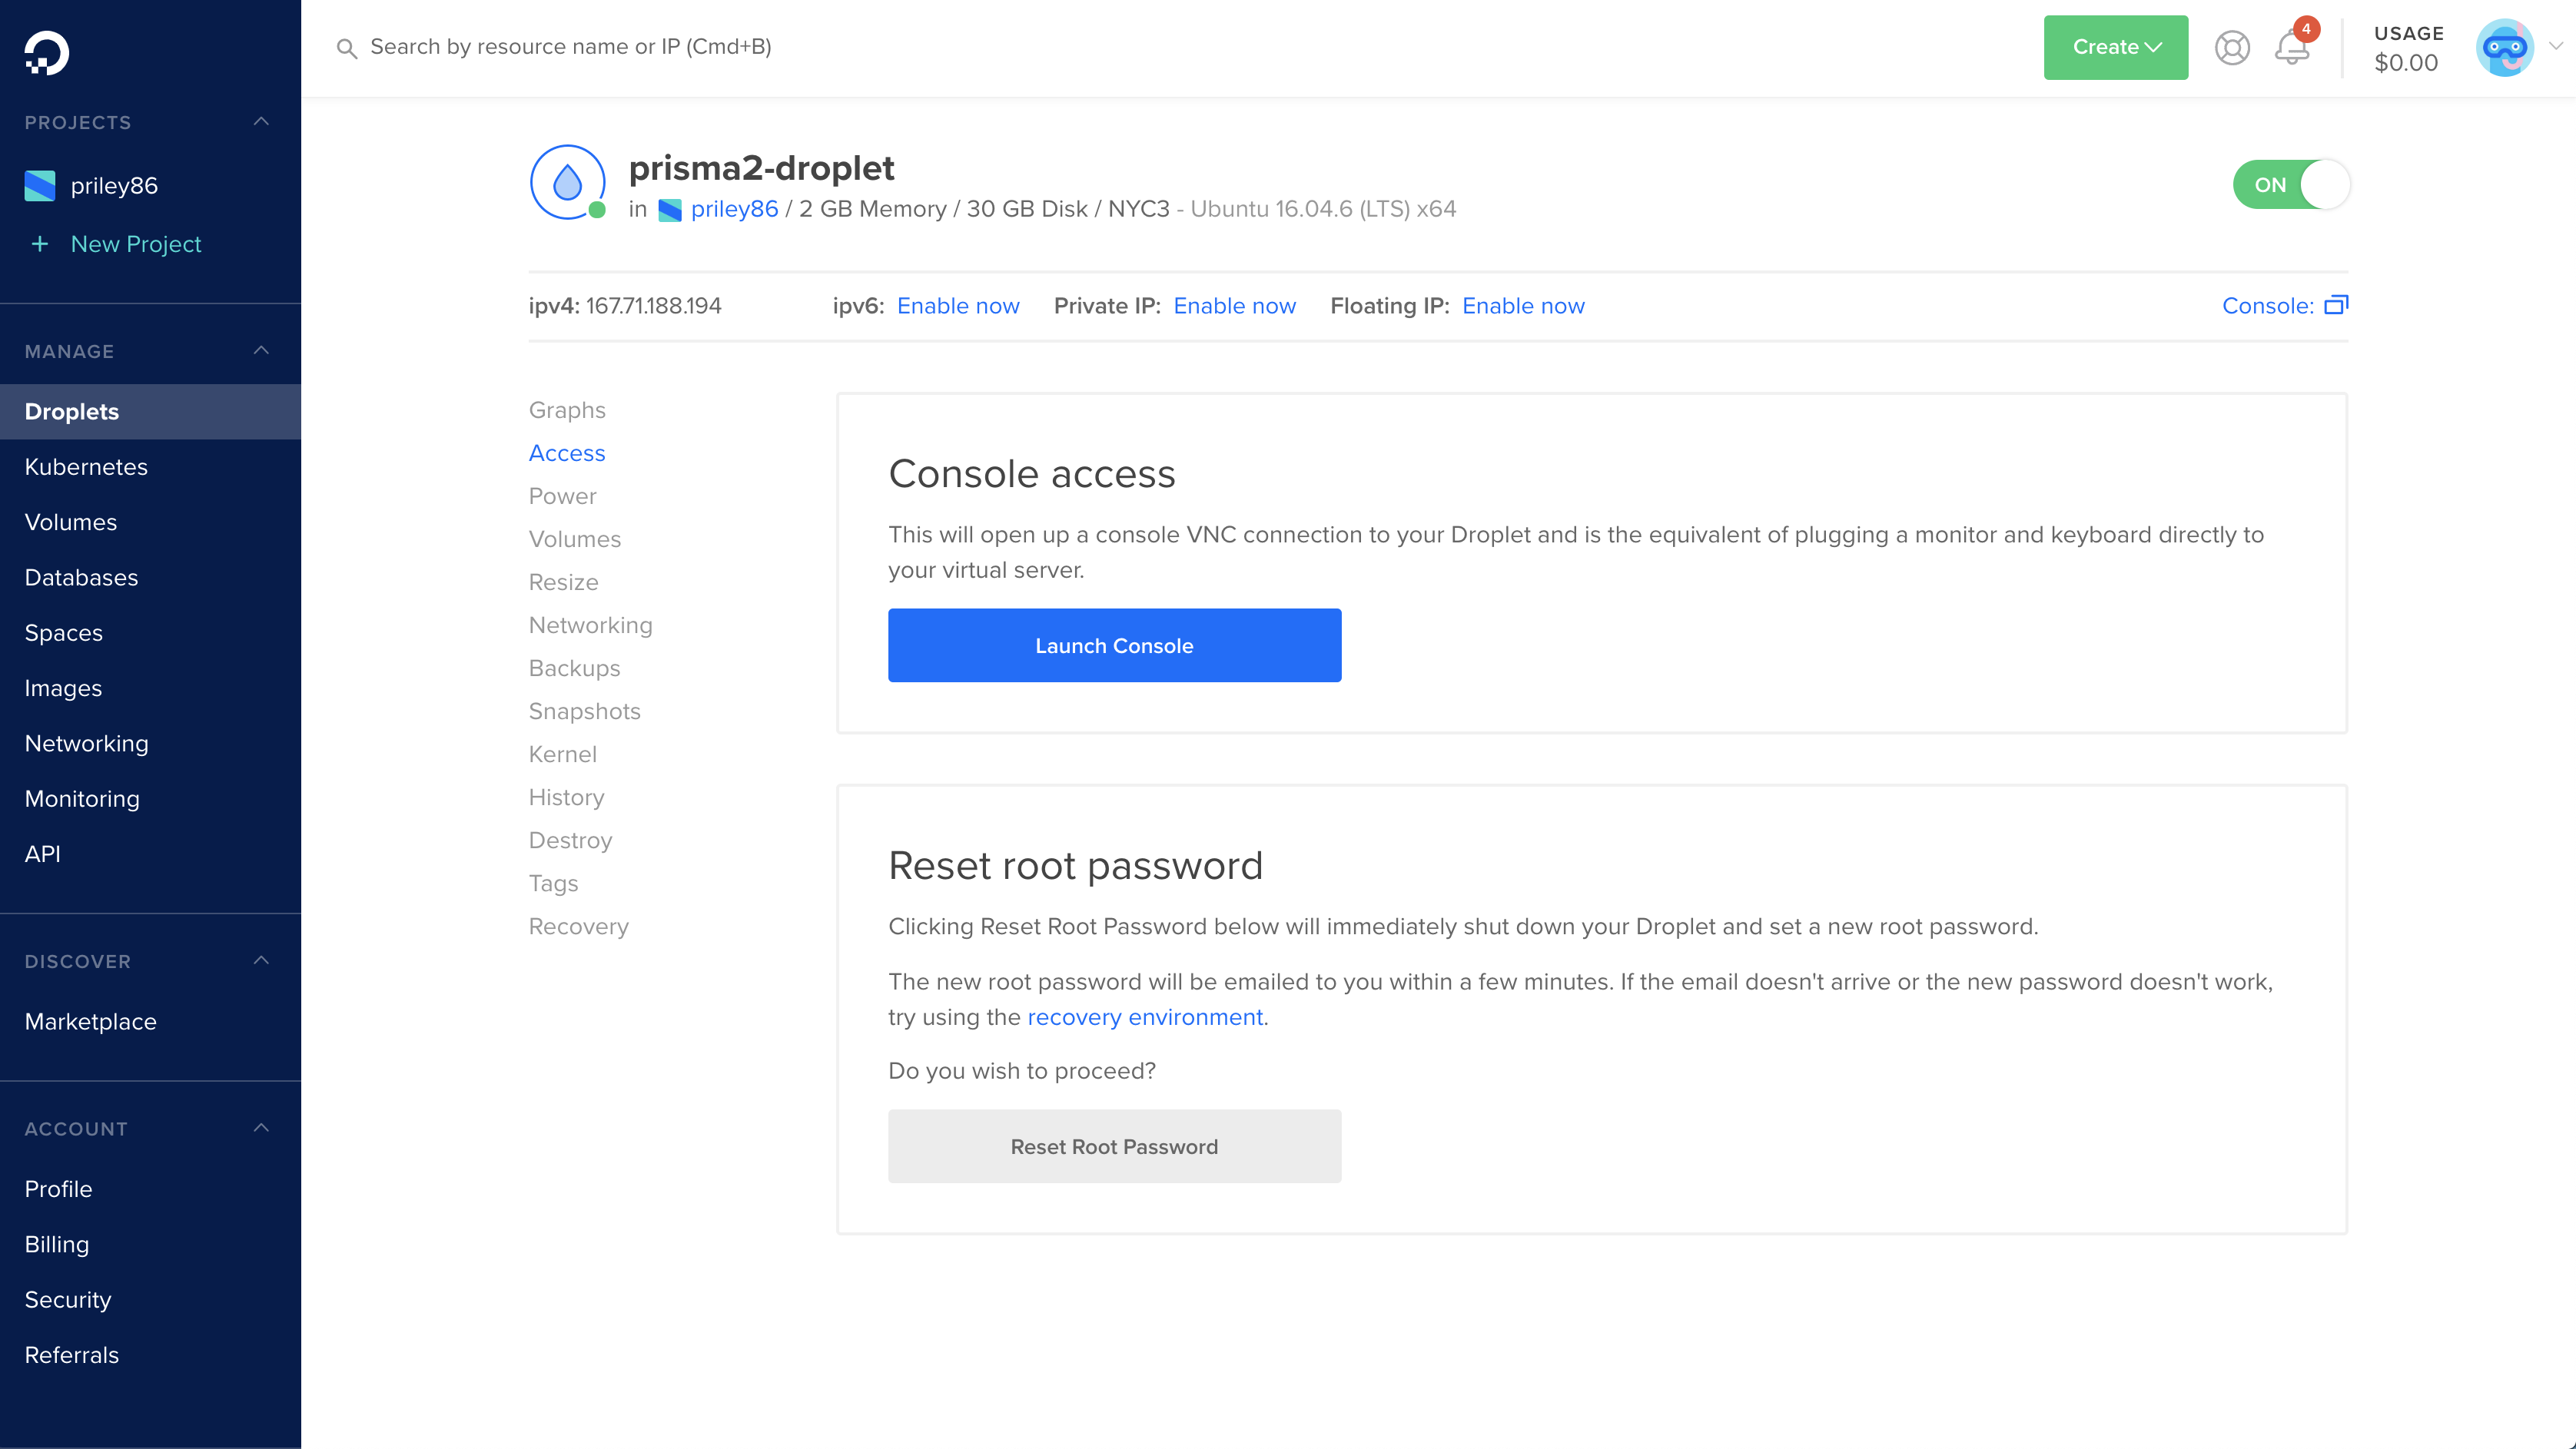The image size is (2576, 1449).
Task: Open the recovery environment link
Action: 1145,1017
